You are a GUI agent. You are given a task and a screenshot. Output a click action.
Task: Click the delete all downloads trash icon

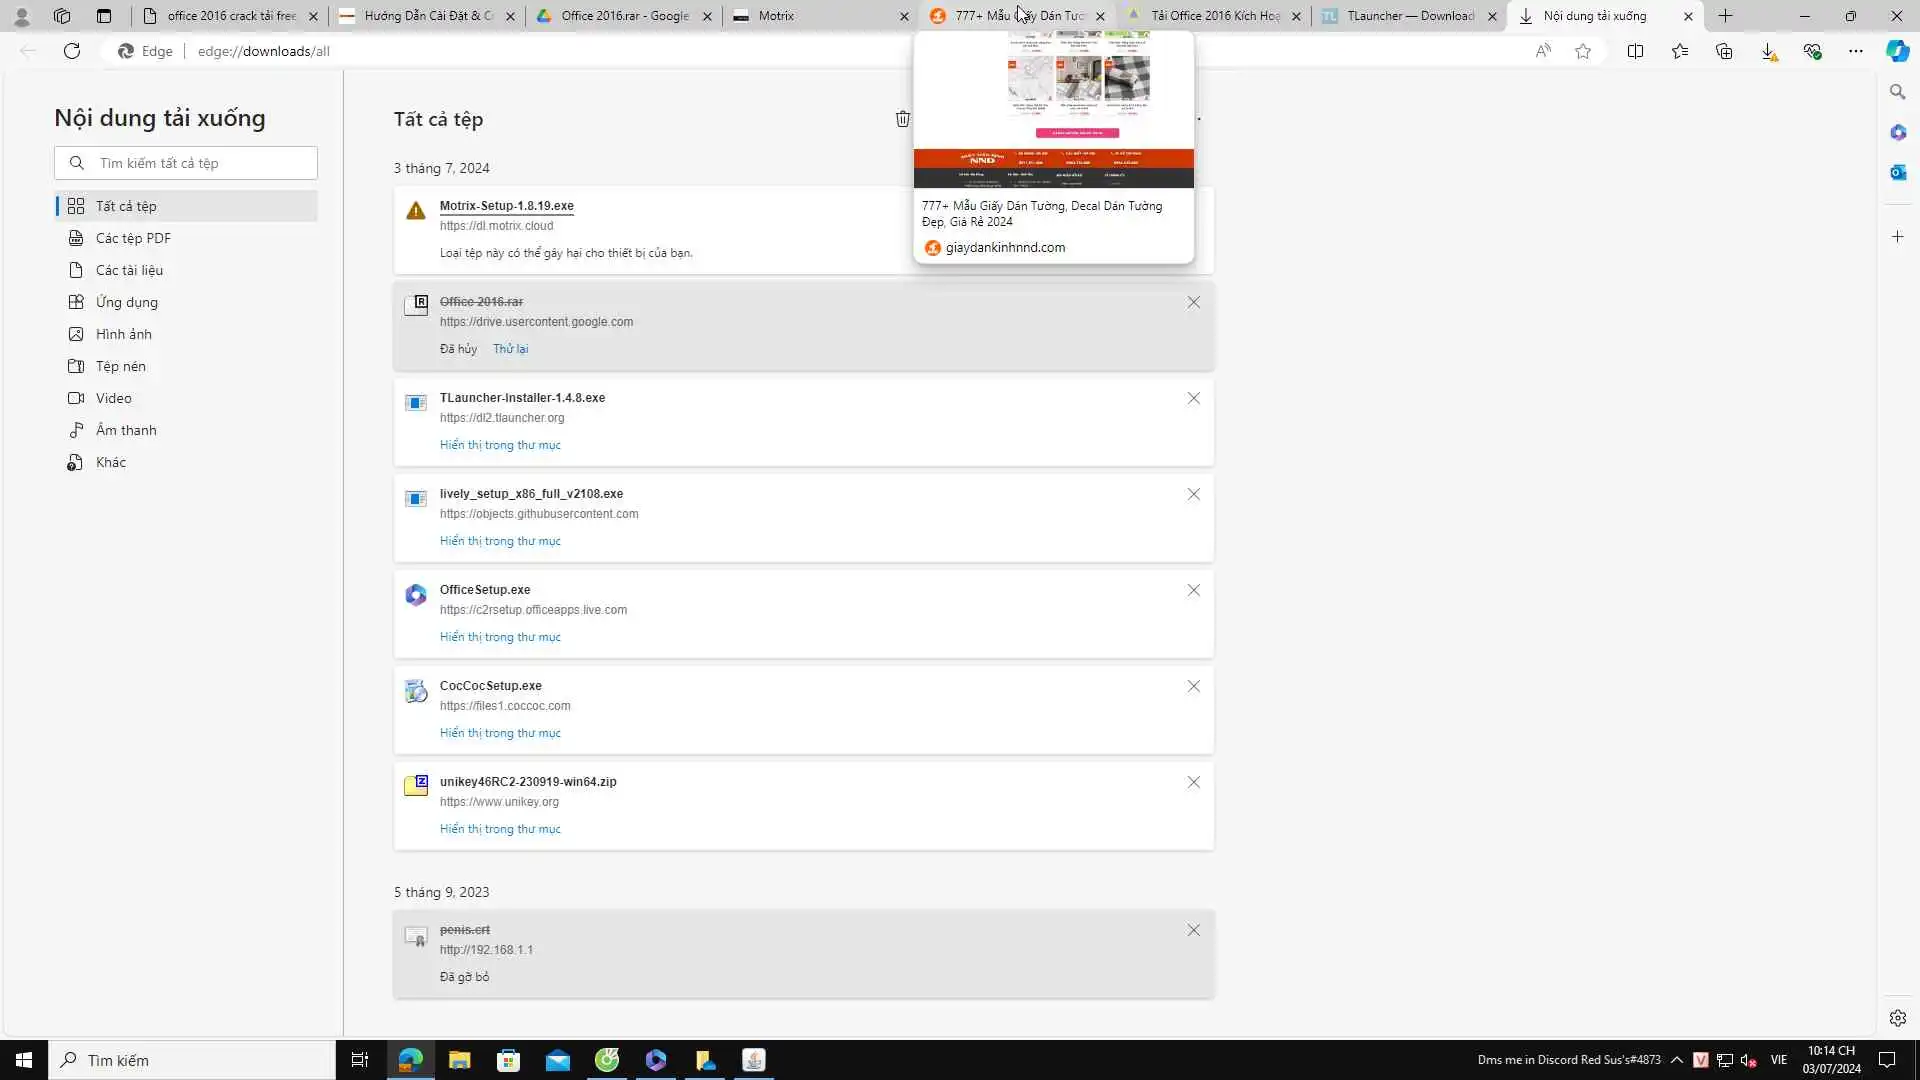click(x=902, y=119)
